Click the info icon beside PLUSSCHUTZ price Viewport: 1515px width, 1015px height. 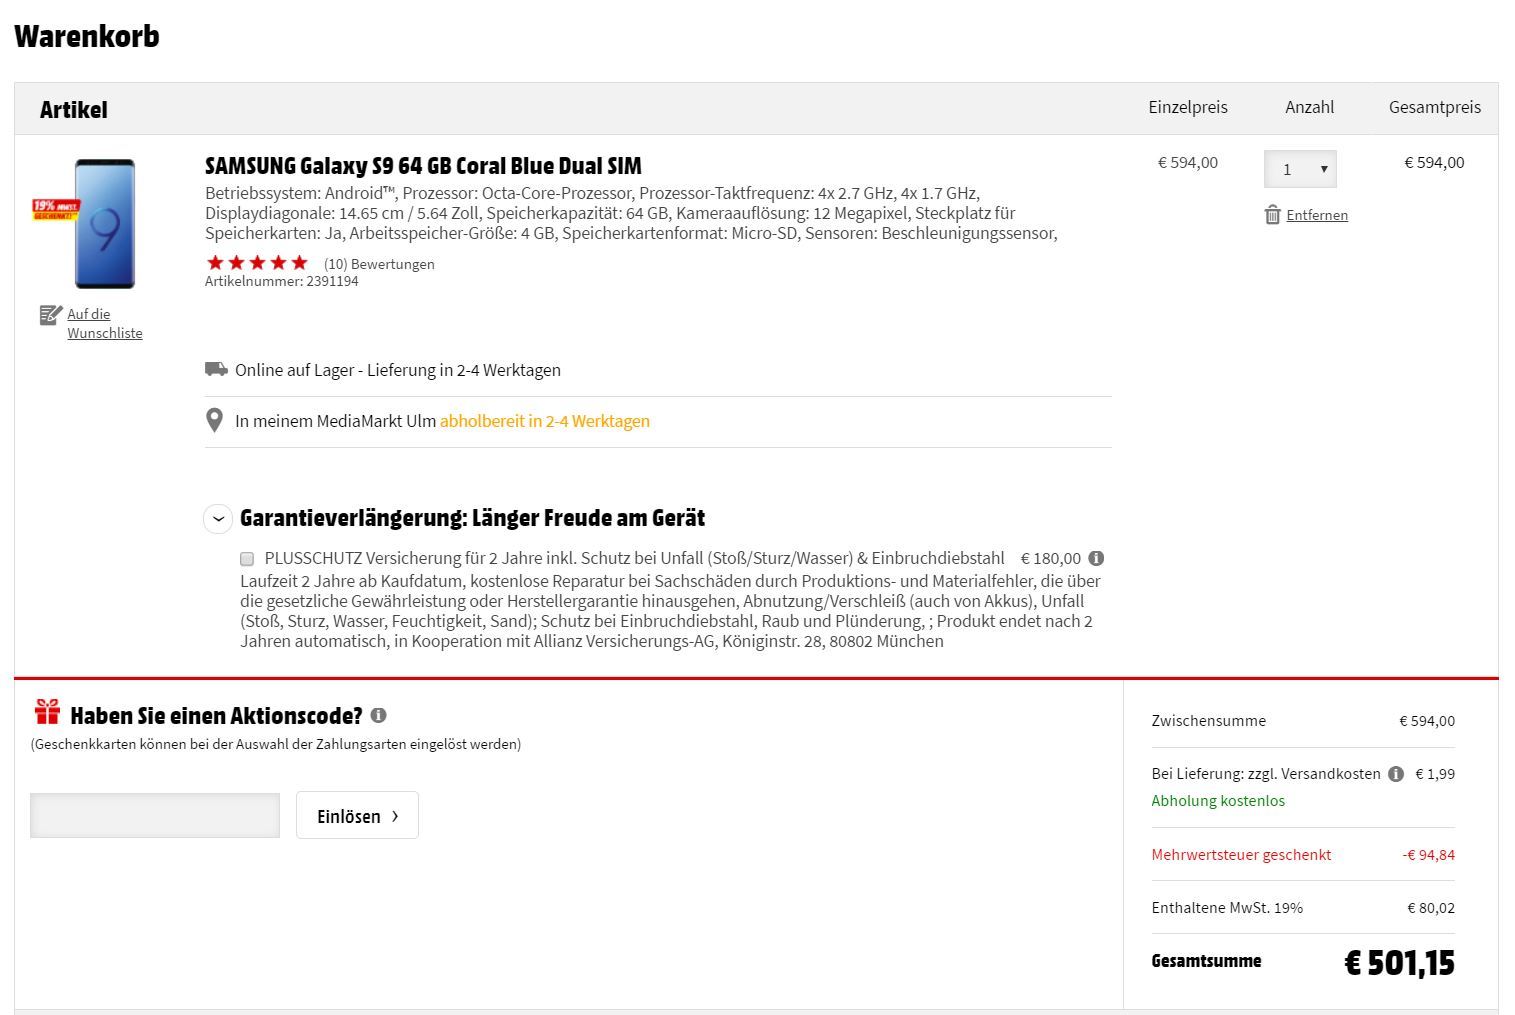tap(1096, 558)
